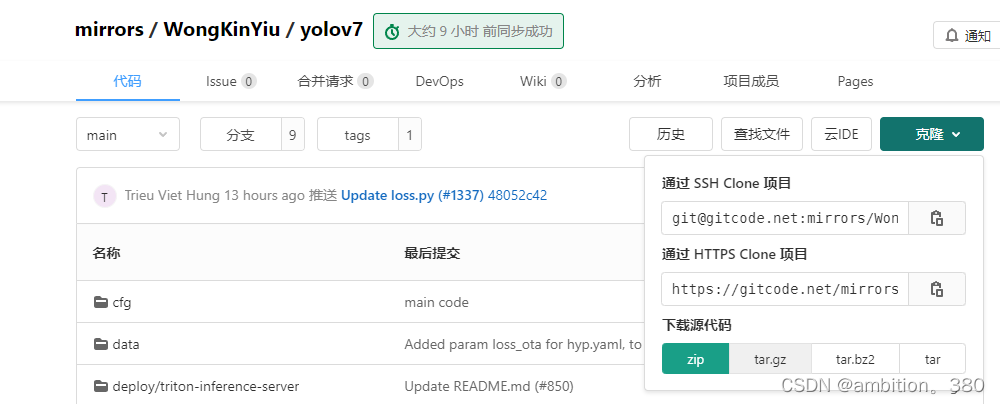Open commit hash 48052c42

coord(517,195)
